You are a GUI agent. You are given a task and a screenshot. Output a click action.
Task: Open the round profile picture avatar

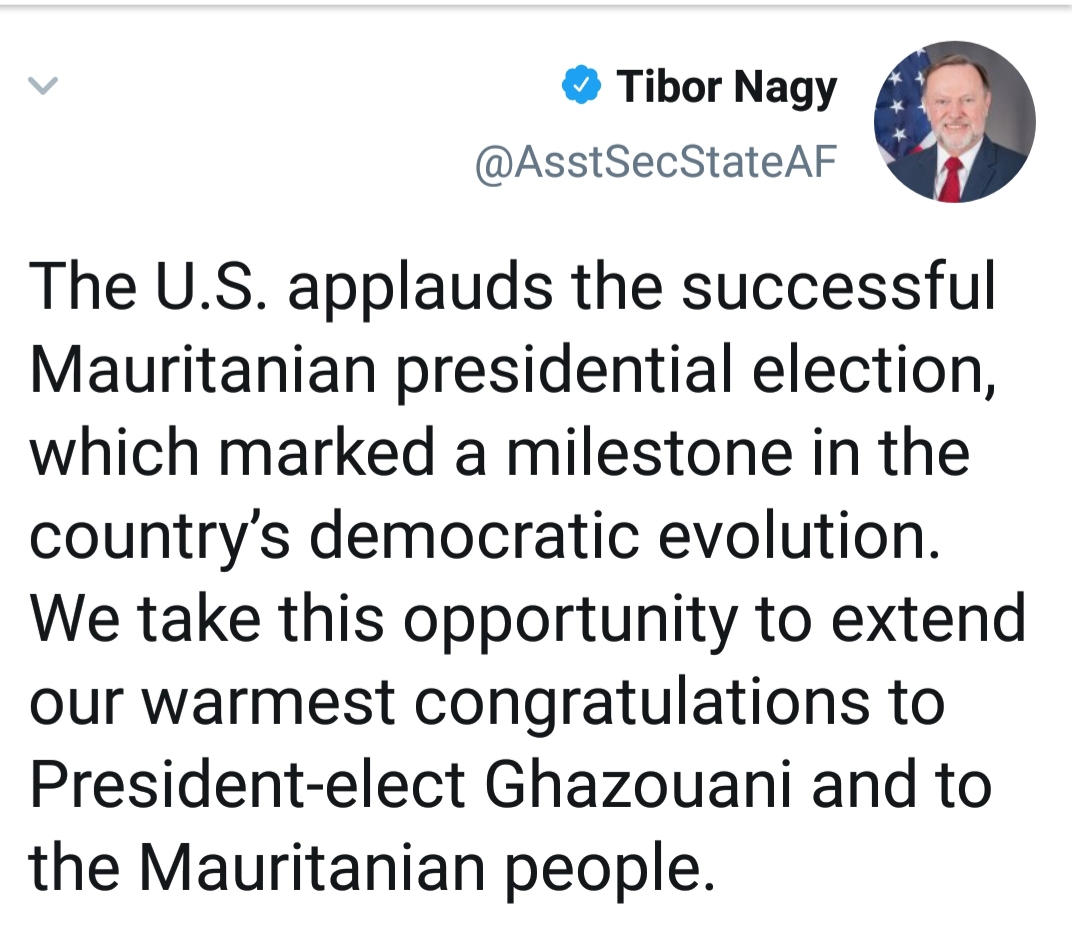coord(954,121)
